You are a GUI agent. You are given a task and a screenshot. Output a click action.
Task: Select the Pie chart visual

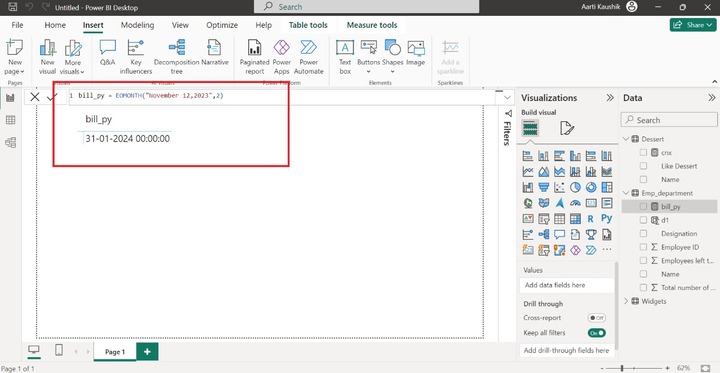tap(575, 187)
